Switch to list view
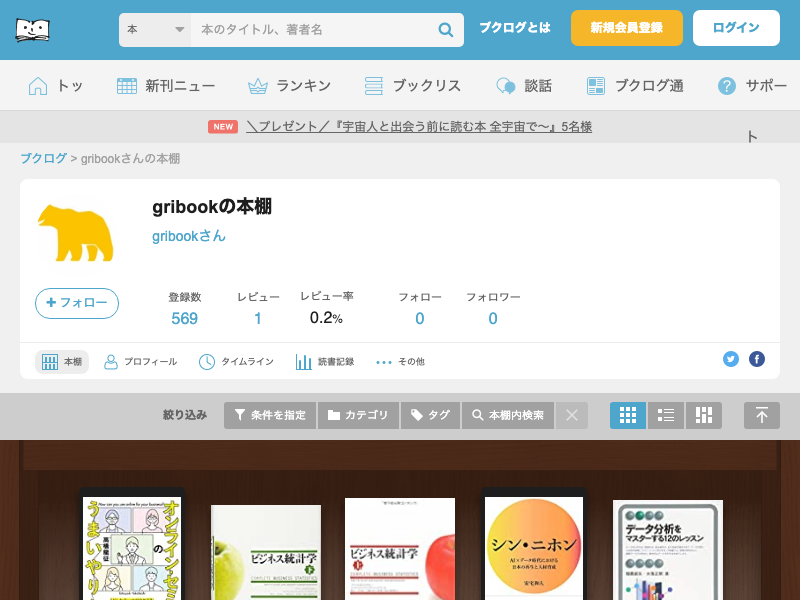 [x=666, y=415]
